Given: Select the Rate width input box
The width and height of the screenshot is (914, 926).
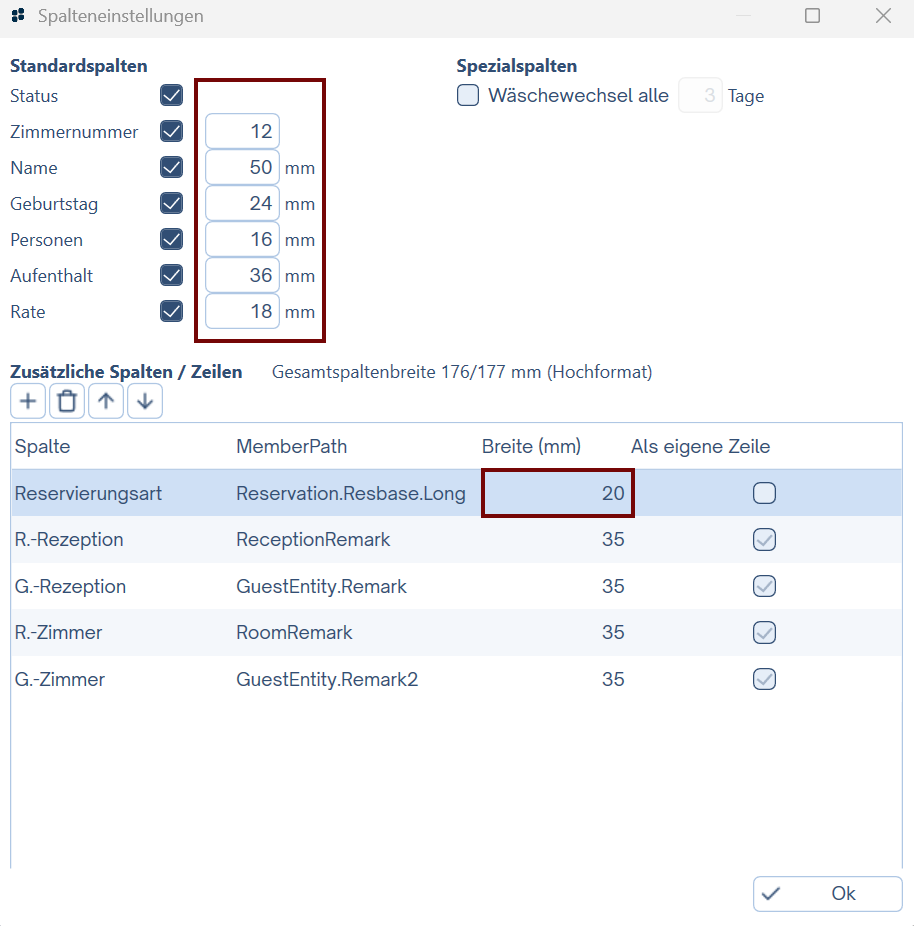Looking at the screenshot, I should (x=243, y=312).
